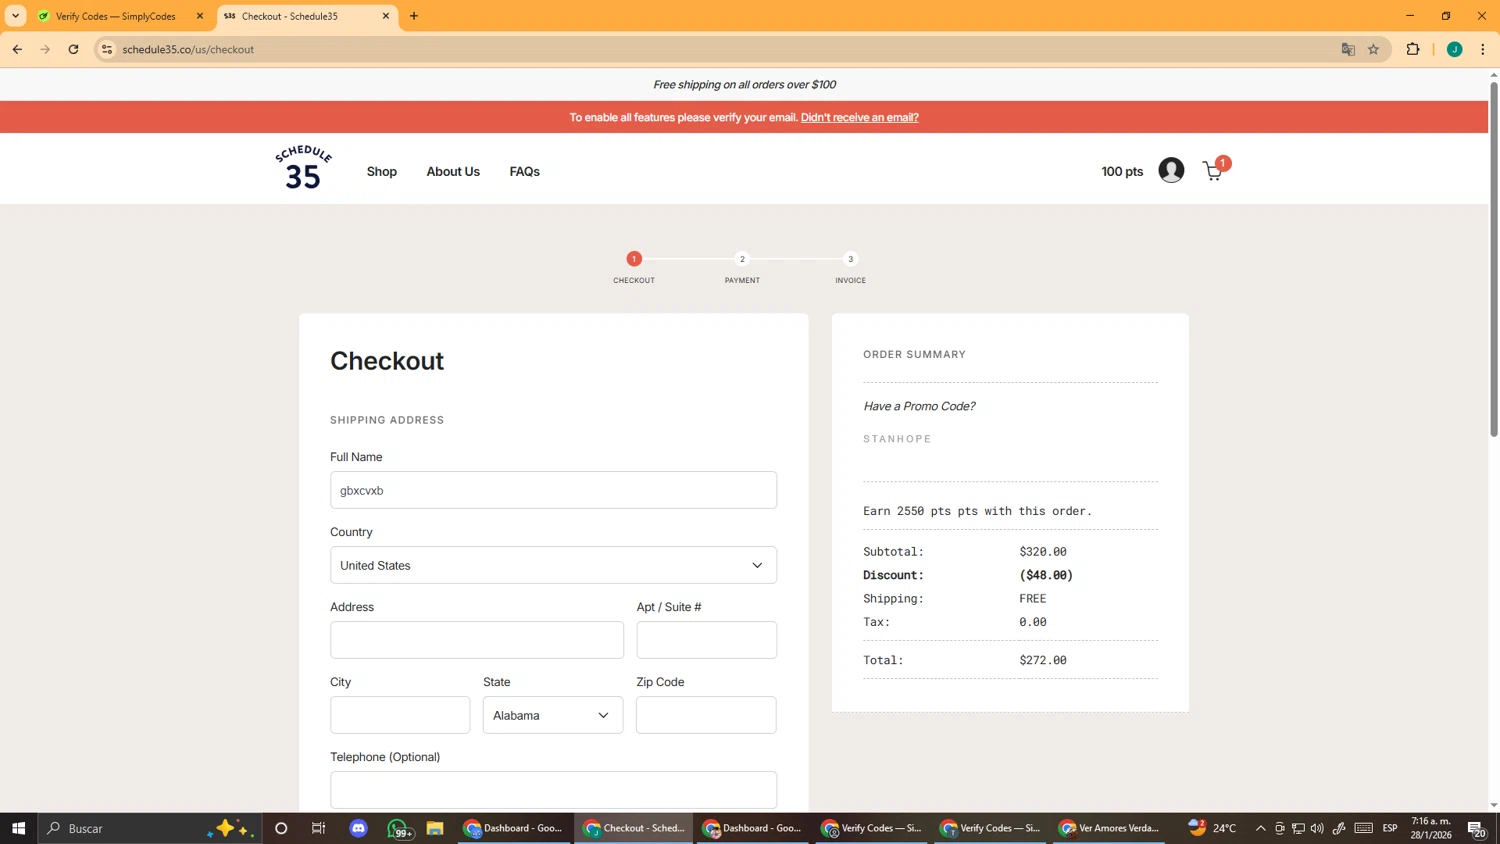The width and height of the screenshot is (1500, 844).
Task: Click the Full Name input field
Action: coord(553,490)
